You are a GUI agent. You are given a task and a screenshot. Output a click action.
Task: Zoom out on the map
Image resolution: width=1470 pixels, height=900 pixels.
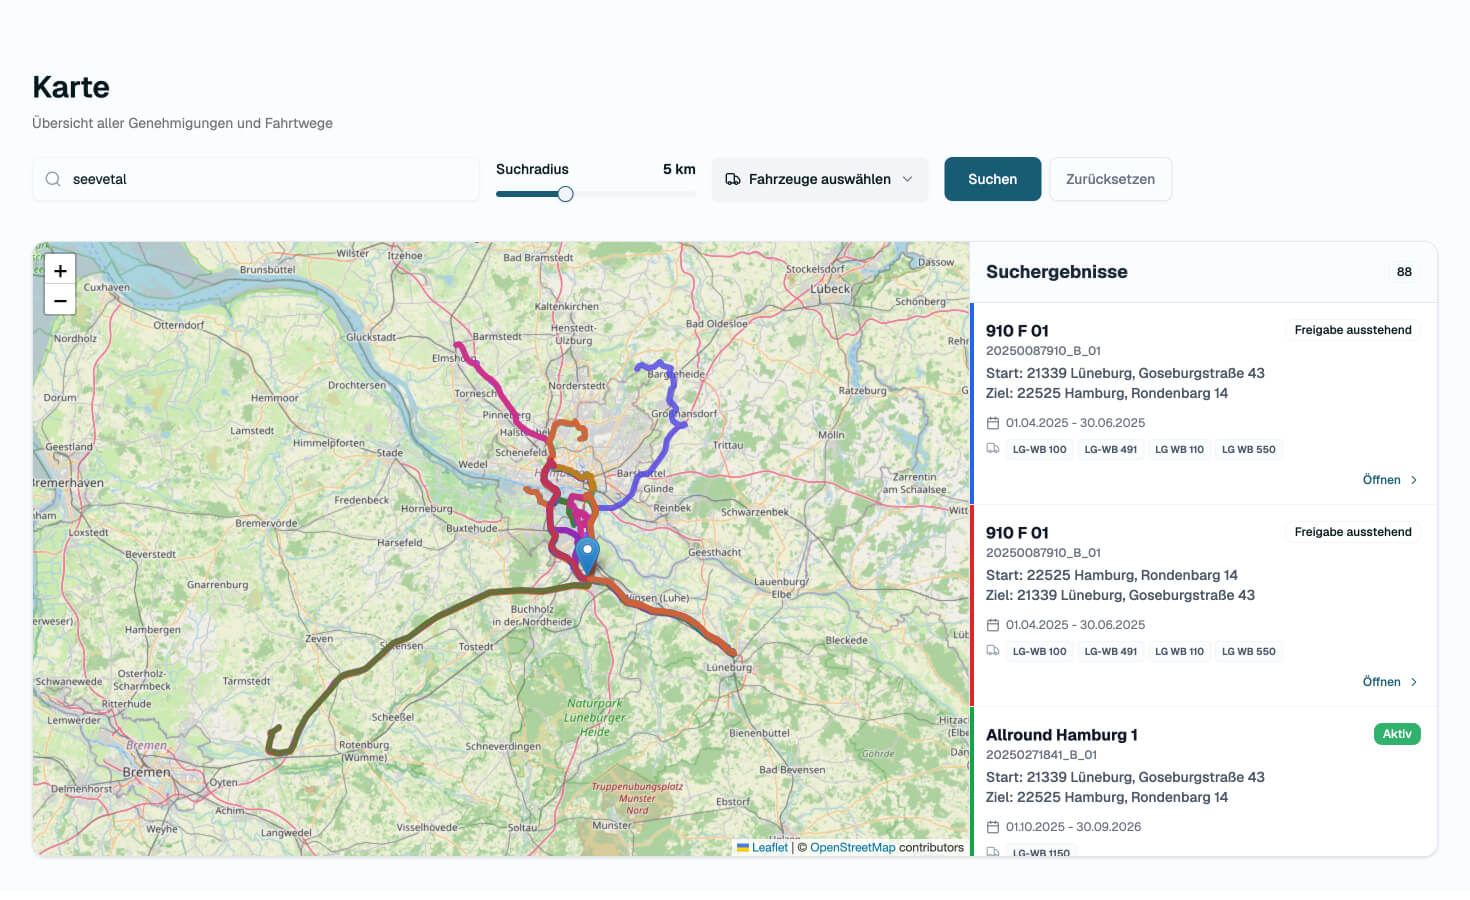click(60, 300)
